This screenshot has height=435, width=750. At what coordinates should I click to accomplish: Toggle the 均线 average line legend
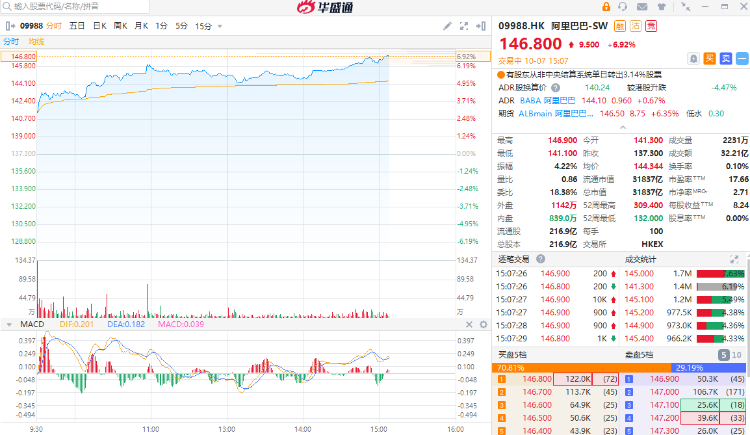(36, 42)
